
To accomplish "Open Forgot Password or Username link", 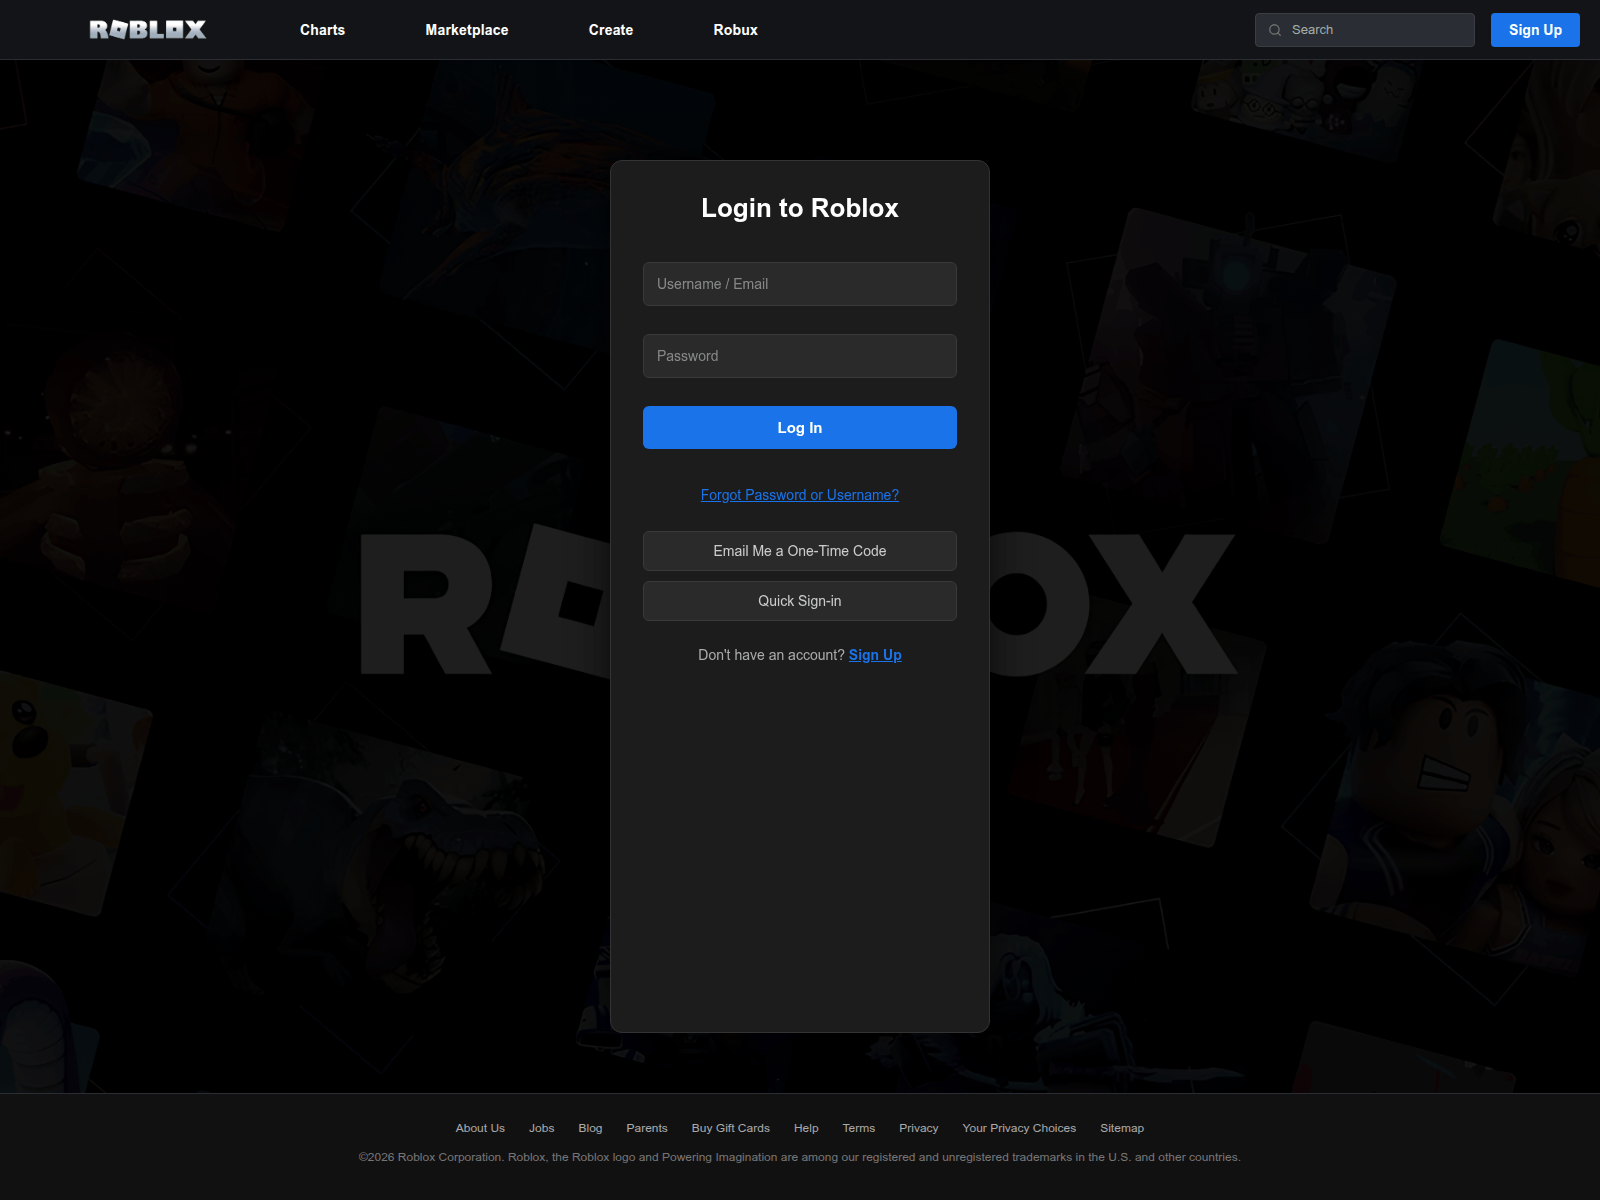I will (x=799, y=495).
